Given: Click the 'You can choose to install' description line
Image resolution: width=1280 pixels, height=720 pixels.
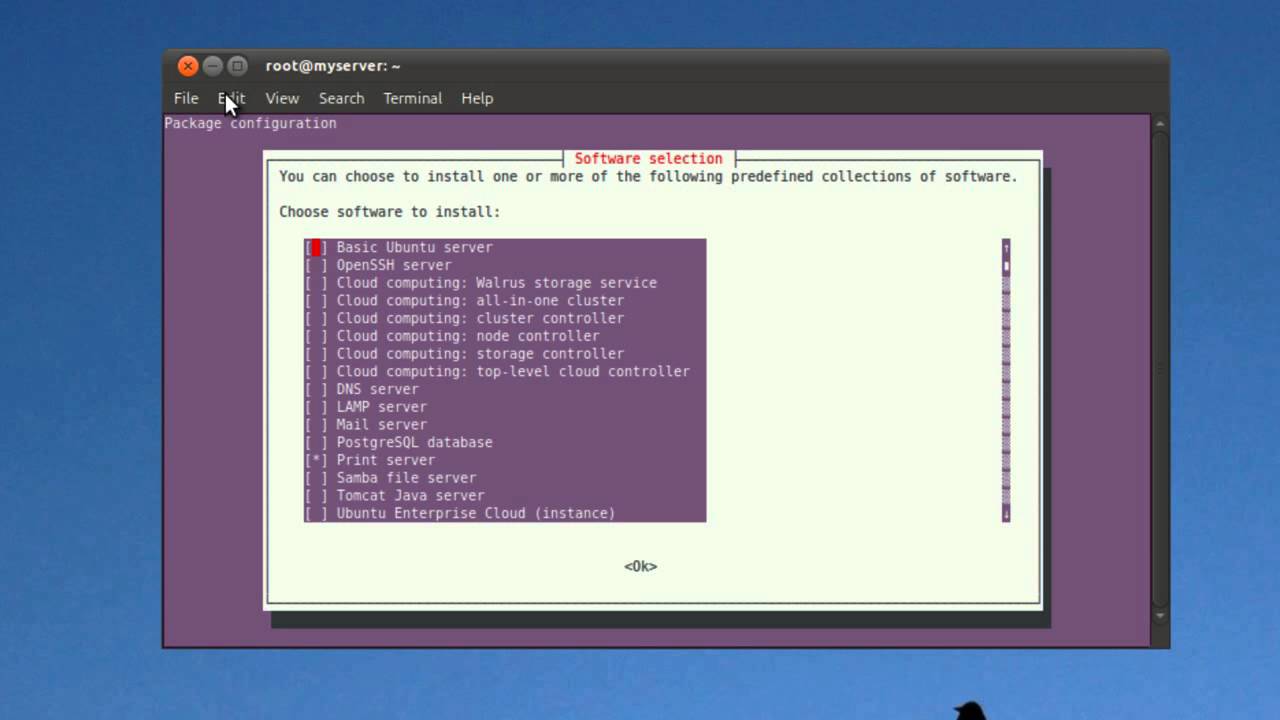Looking at the screenshot, I should [x=648, y=176].
